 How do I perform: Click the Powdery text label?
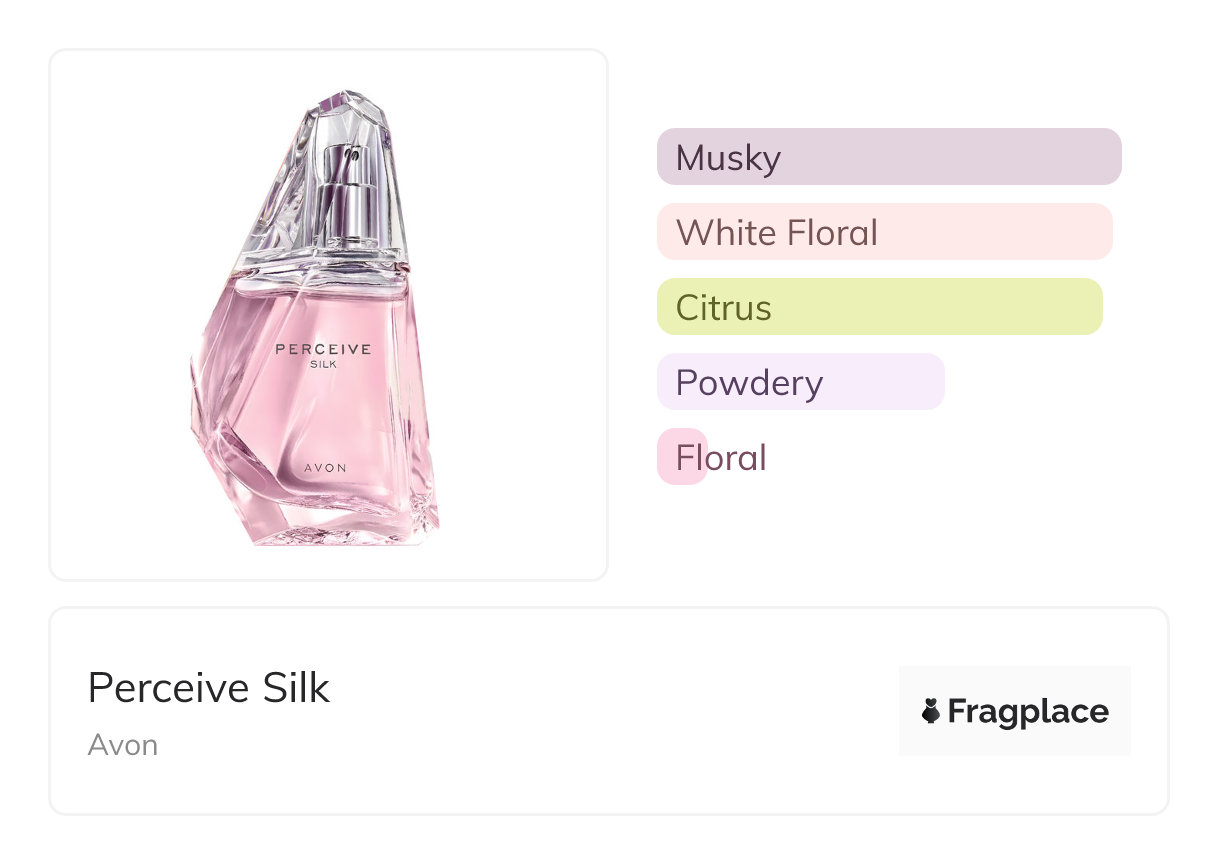(x=749, y=383)
